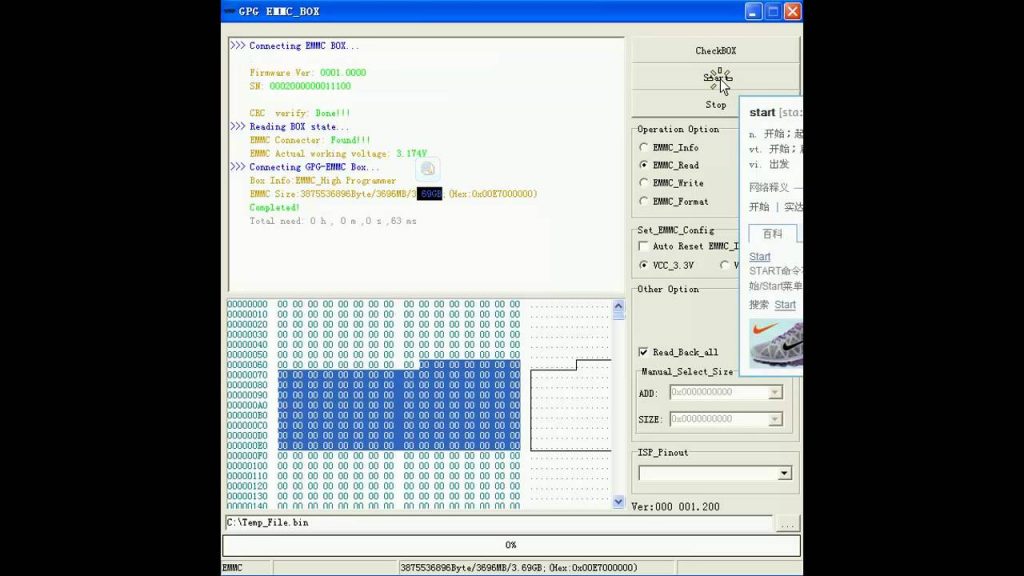Select the second VCC voltage radio button
This screenshot has height=576, width=1024.
pyautogui.click(x=724, y=265)
